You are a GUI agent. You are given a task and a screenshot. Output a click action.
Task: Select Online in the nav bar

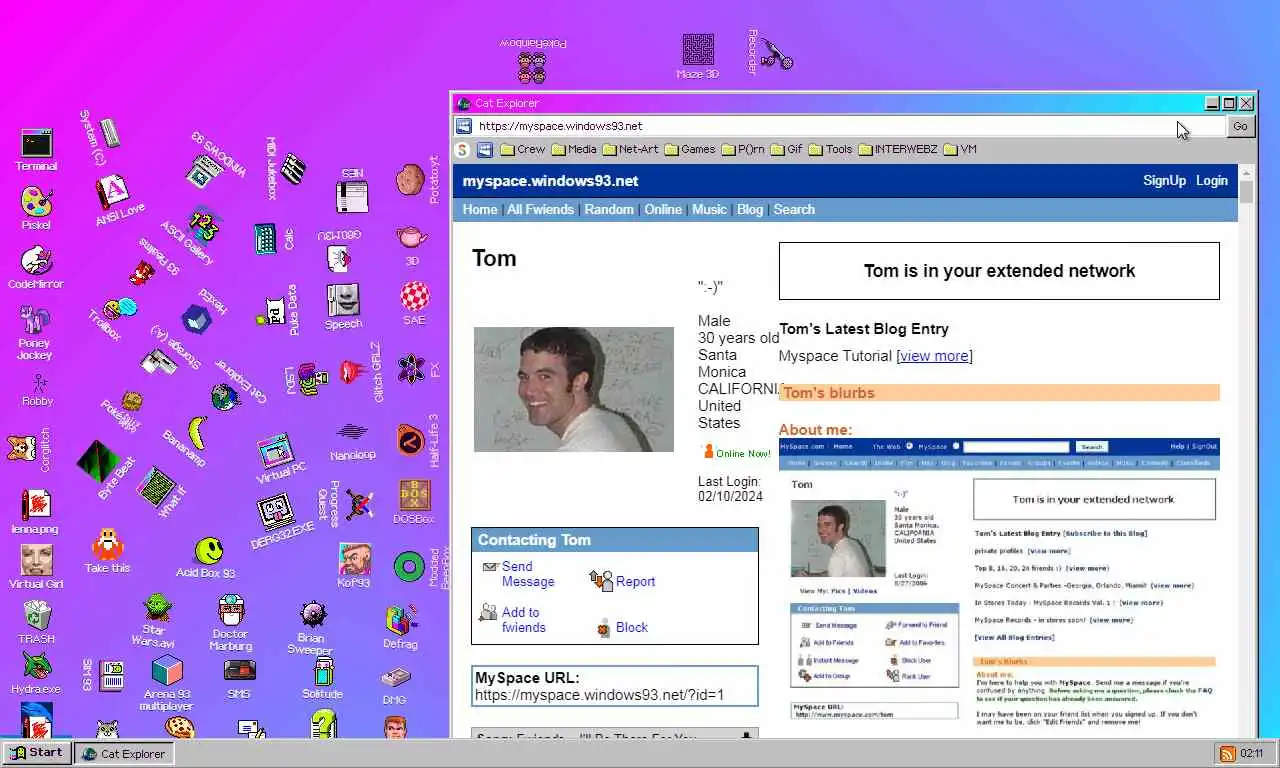663,209
